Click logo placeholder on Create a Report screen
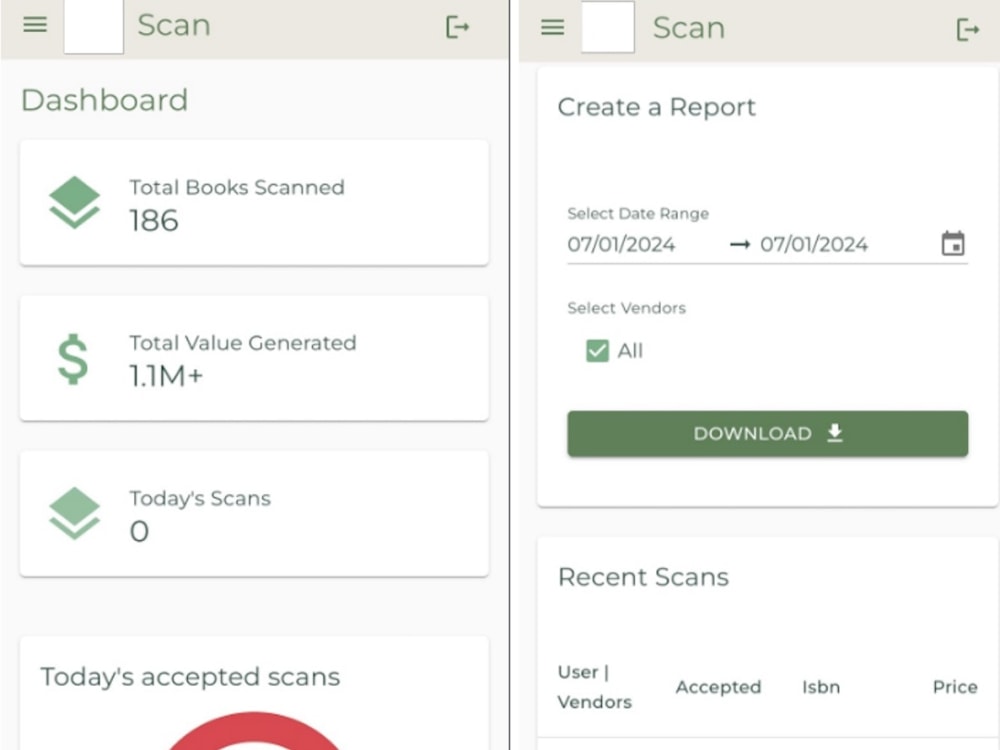The width and height of the screenshot is (1000, 750). click(608, 27)
